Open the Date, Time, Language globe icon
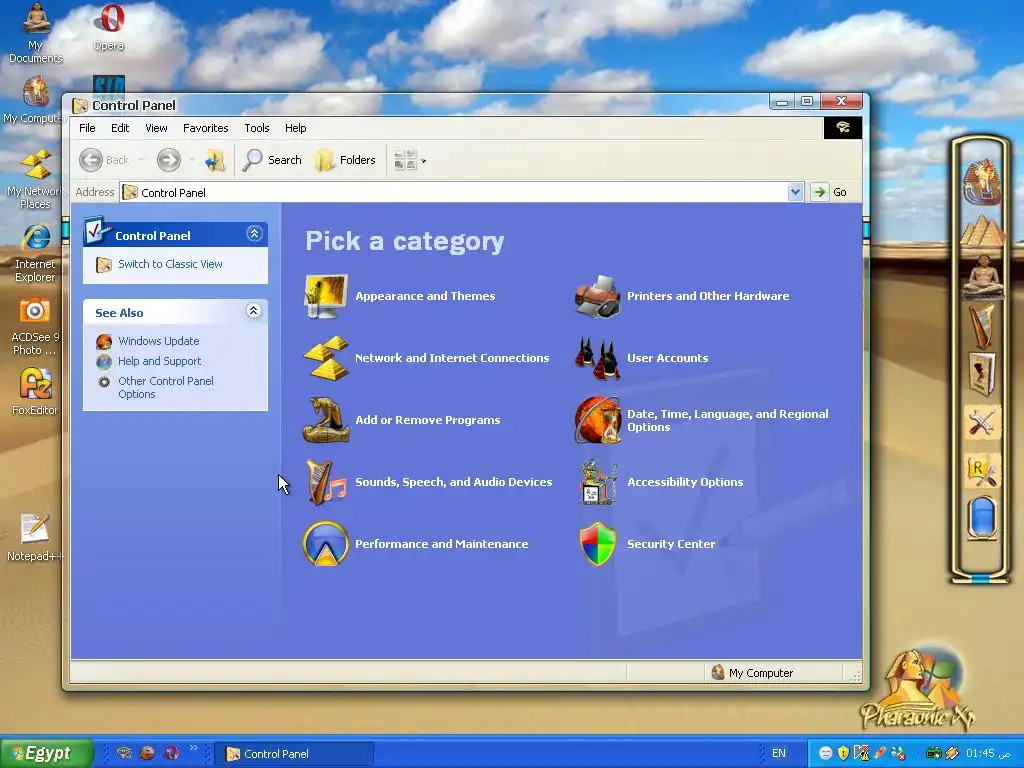This screenshot has height=768, width=1024. pos(597,420)
